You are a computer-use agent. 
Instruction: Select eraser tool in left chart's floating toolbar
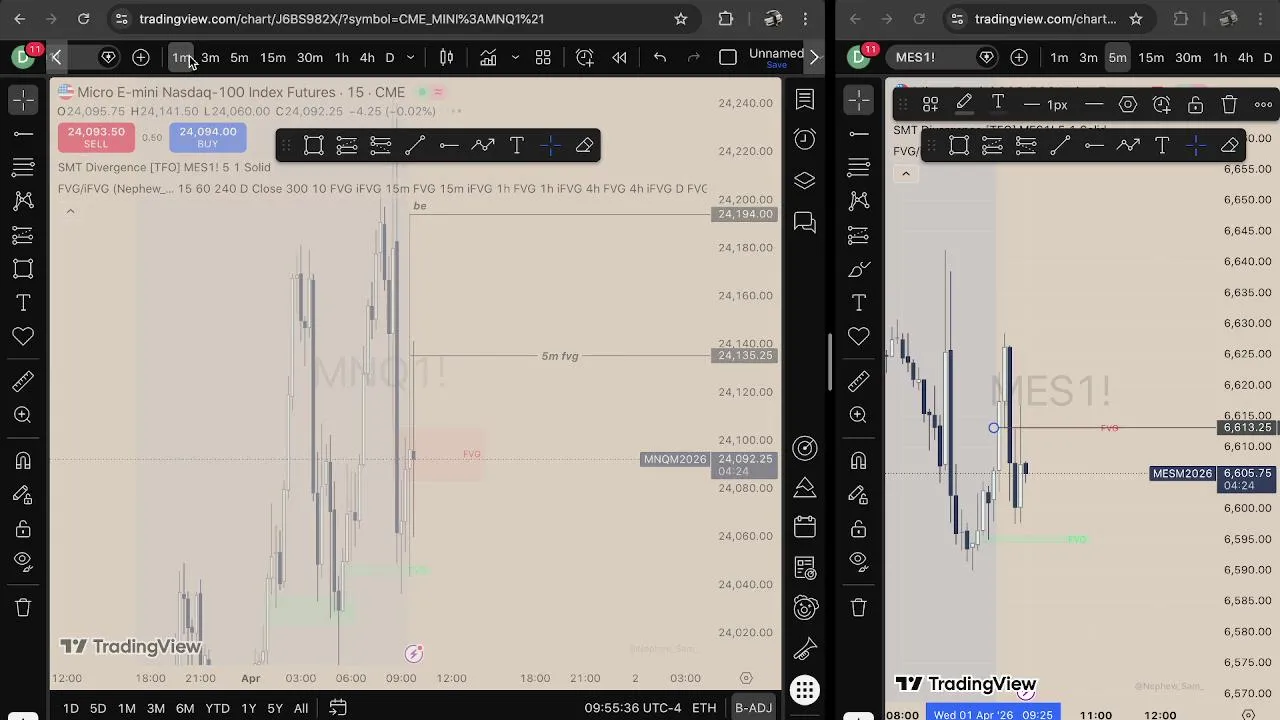tap(585, 146)
